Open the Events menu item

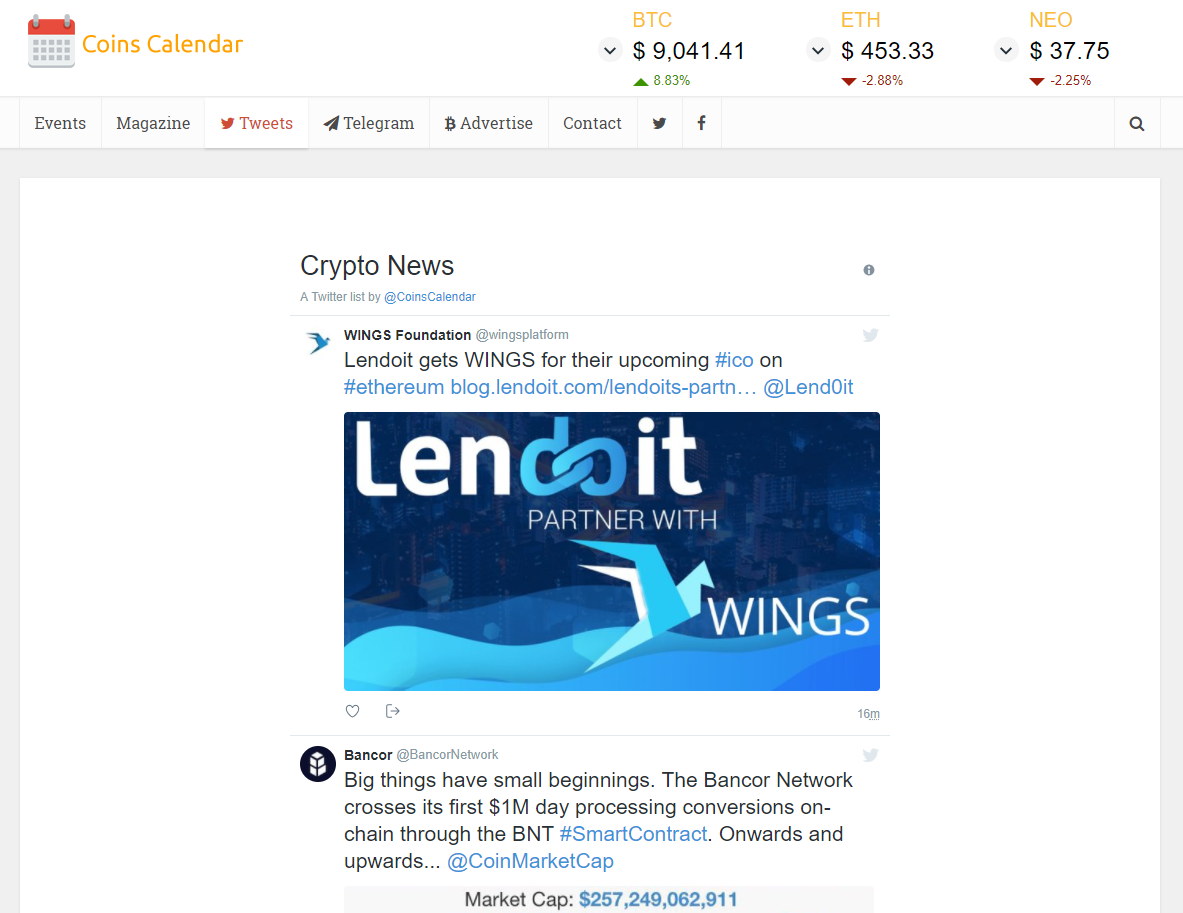pos(60,122)
